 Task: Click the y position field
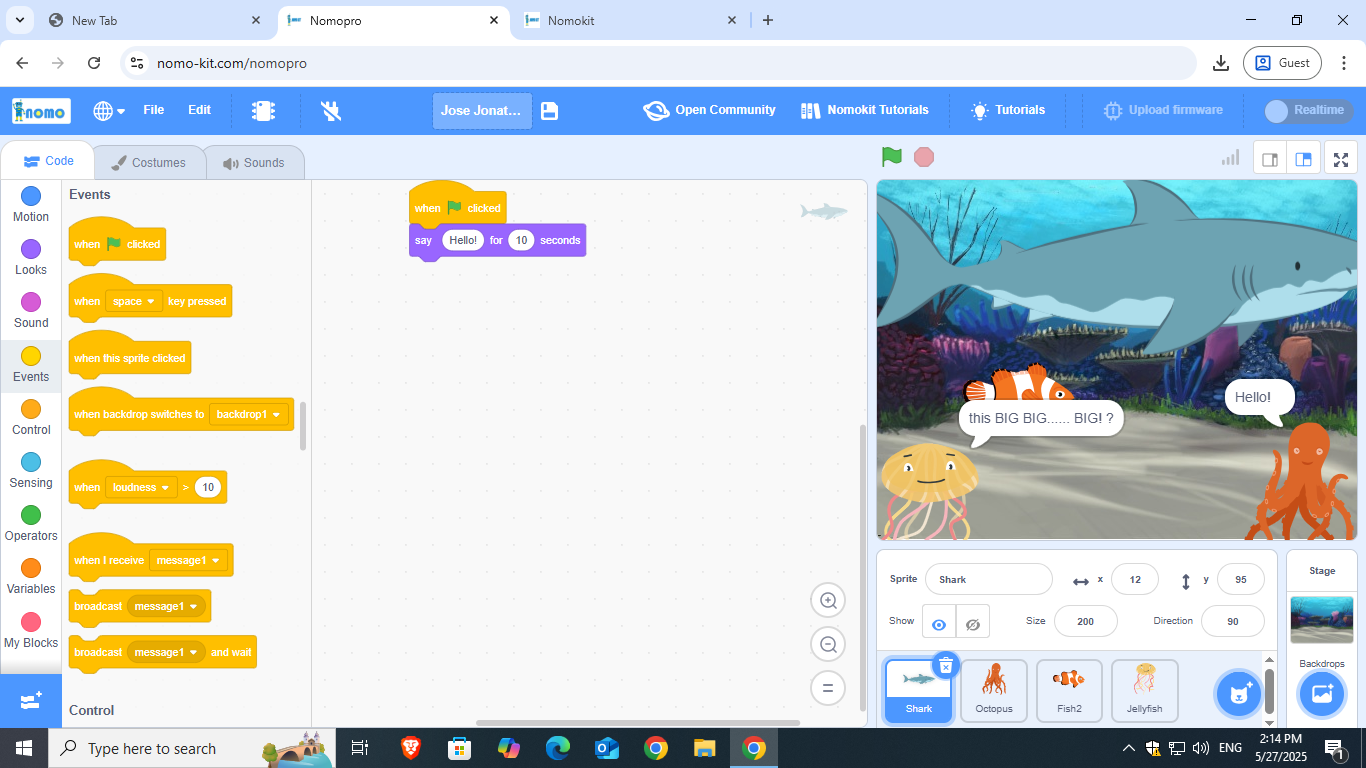[x=1241, y=579]
